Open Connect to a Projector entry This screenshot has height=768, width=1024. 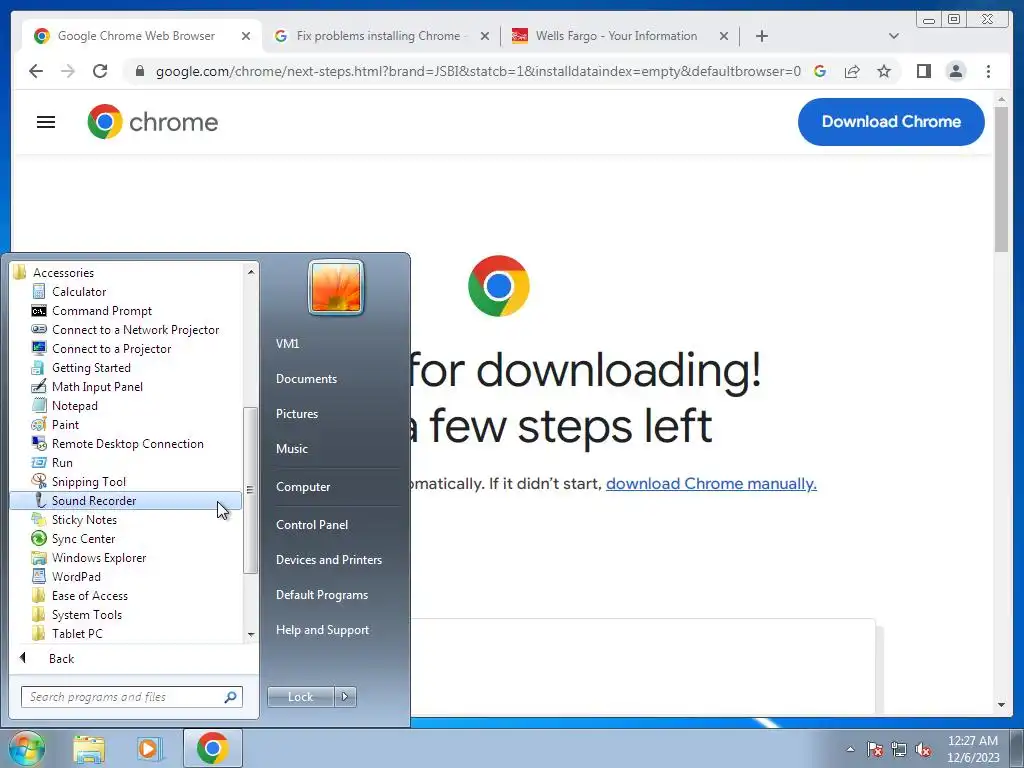pos(111,349)
